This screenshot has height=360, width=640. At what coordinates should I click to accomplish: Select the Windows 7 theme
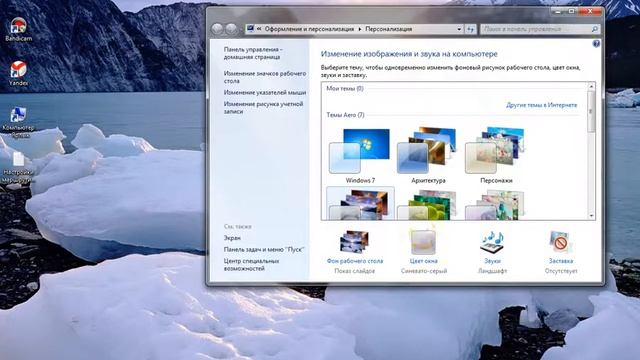360,156
